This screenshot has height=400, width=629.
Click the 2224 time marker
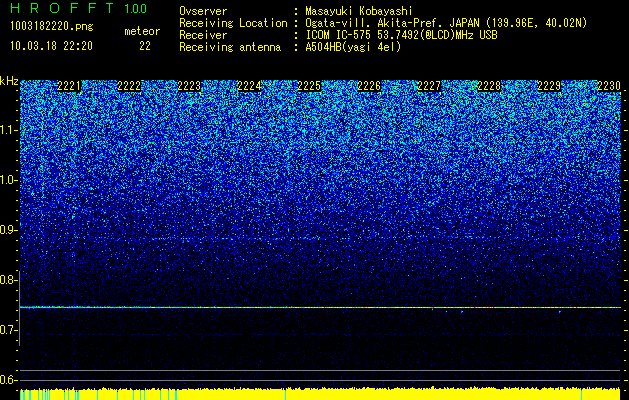pyautogui.click(x=249, y=86)
